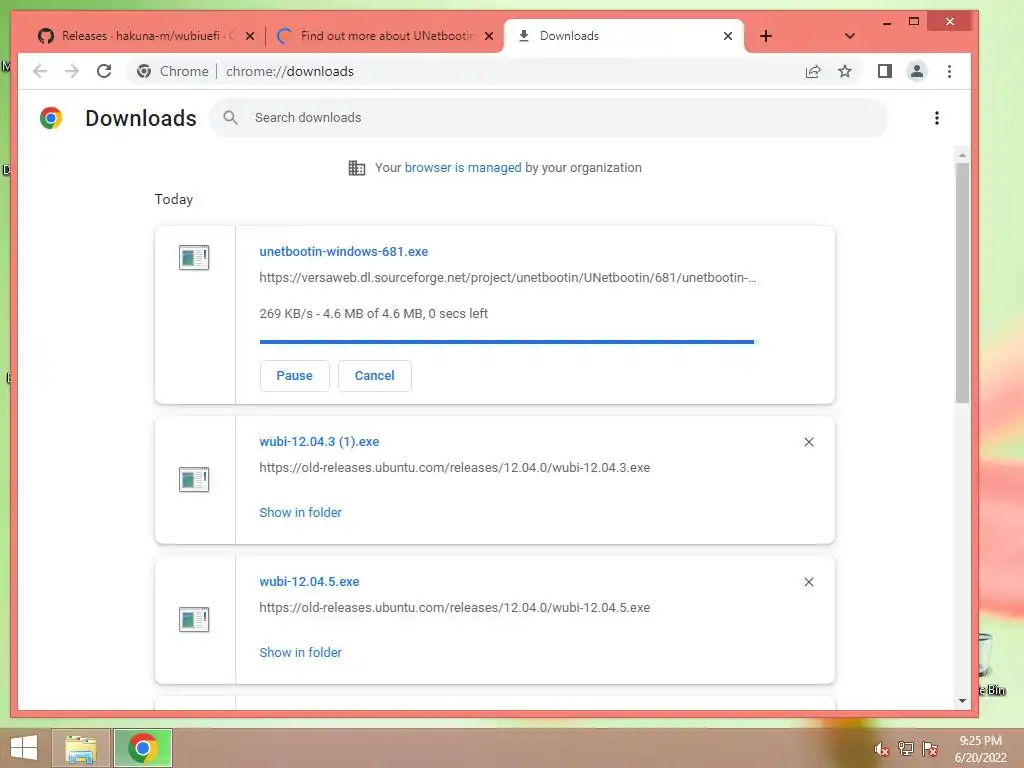The image size is (1024, 768).
Task: Toggle the side panel icon
Action: click(x=885, y=71)
